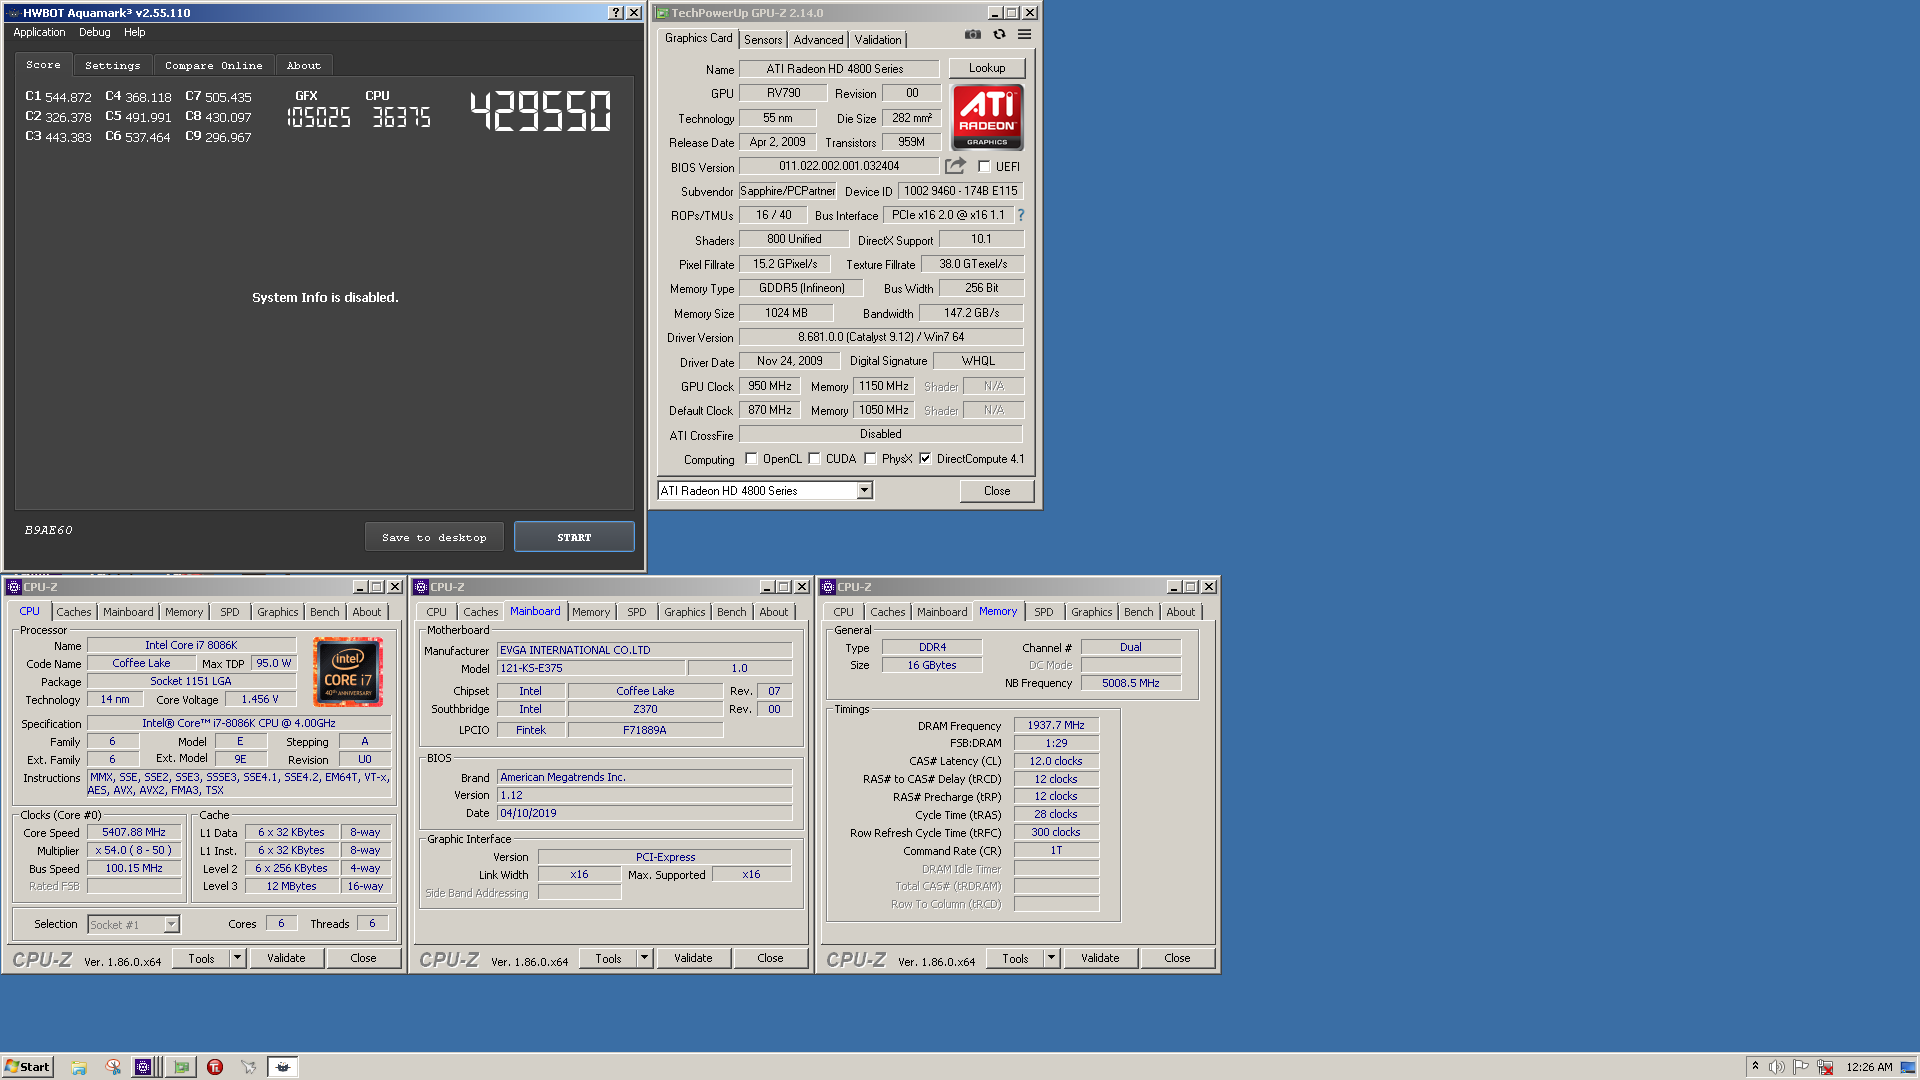Screen dimensions: 1920x1080
Task: Switch to the Compare Online tab
Action: click(213, 65)
